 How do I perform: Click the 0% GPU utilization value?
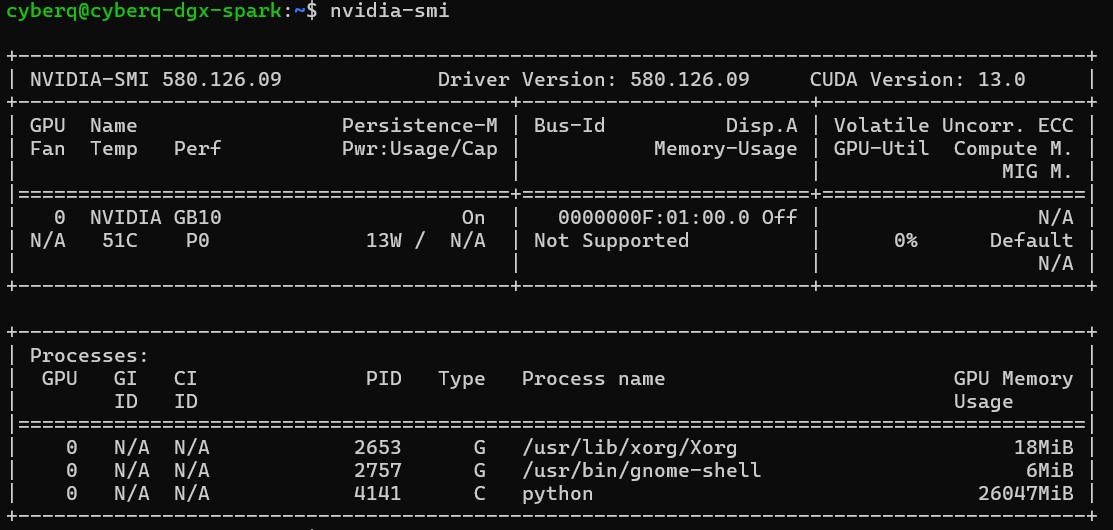(905, 241)
